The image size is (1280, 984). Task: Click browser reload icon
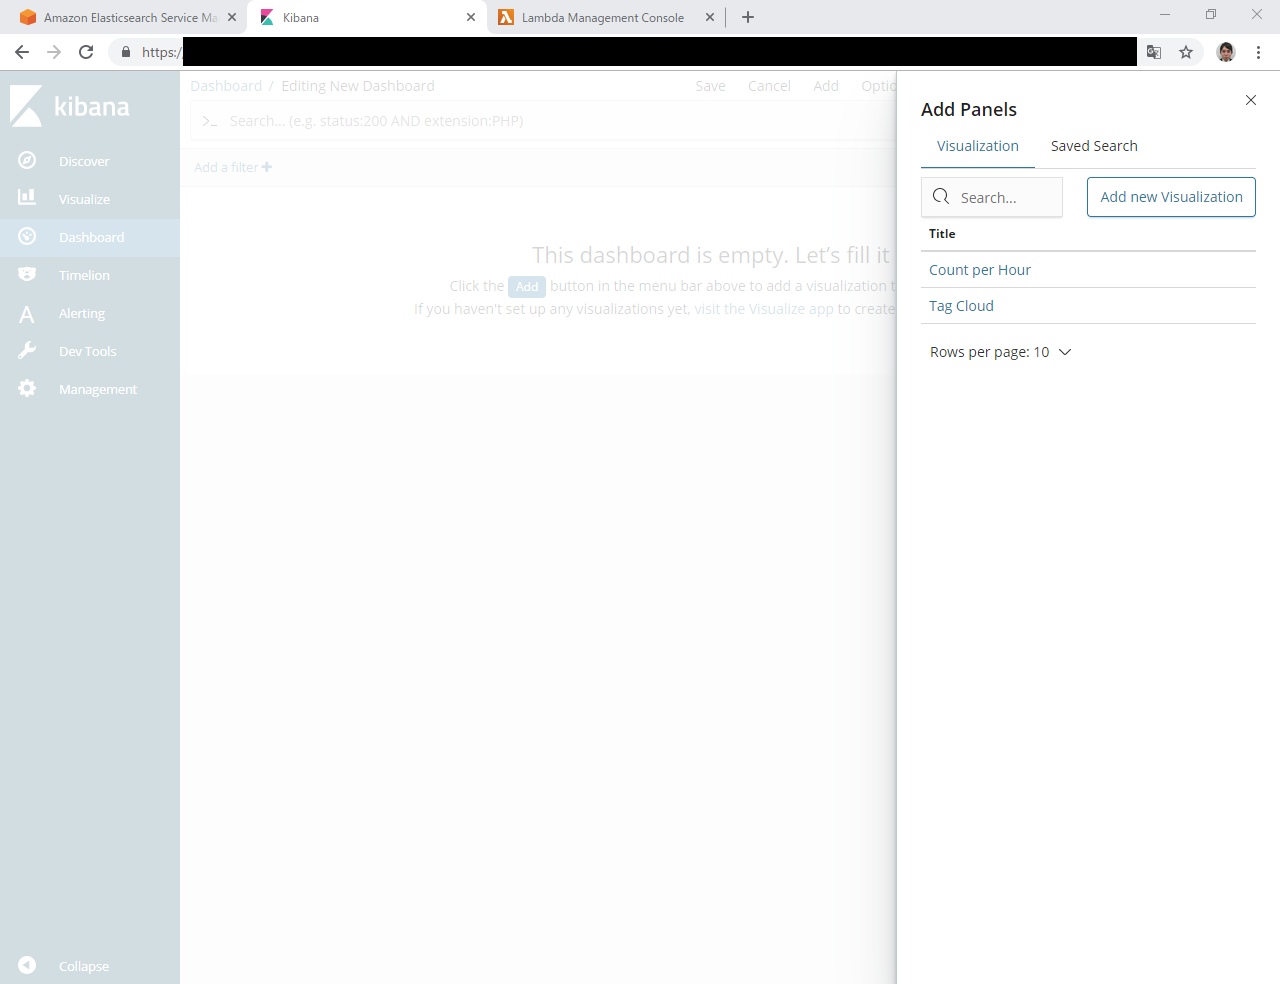pyautogui.click(x=86, y=52)
